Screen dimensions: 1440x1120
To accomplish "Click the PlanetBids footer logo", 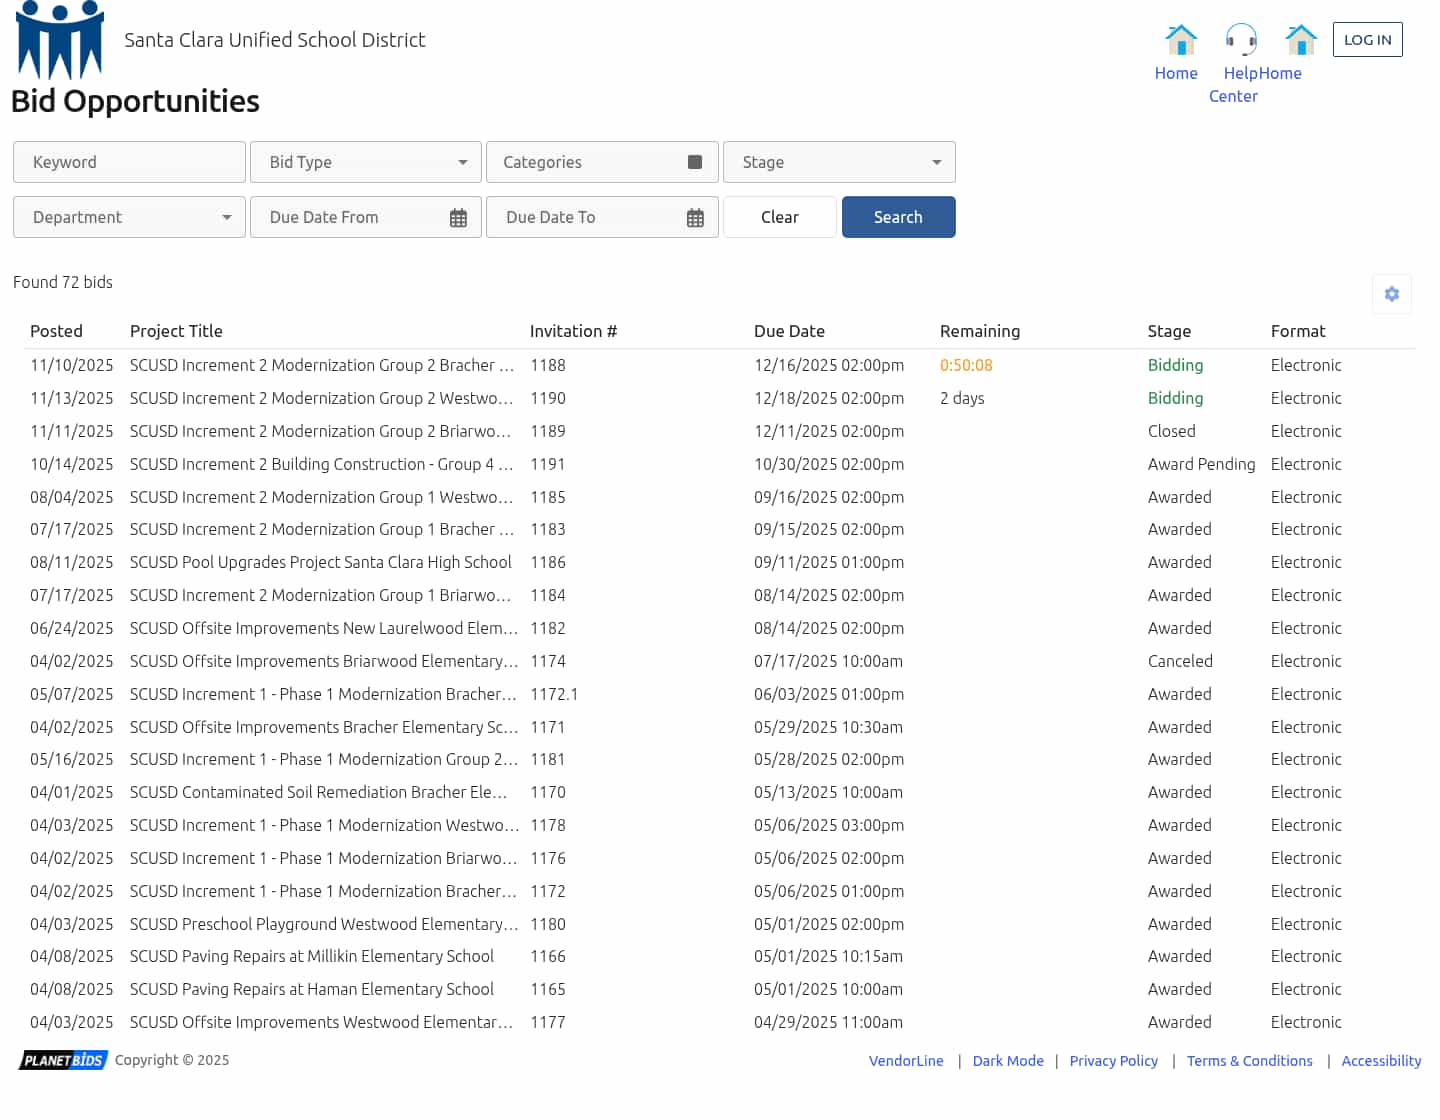I will pyautogui.click(x=63, y=1060).
